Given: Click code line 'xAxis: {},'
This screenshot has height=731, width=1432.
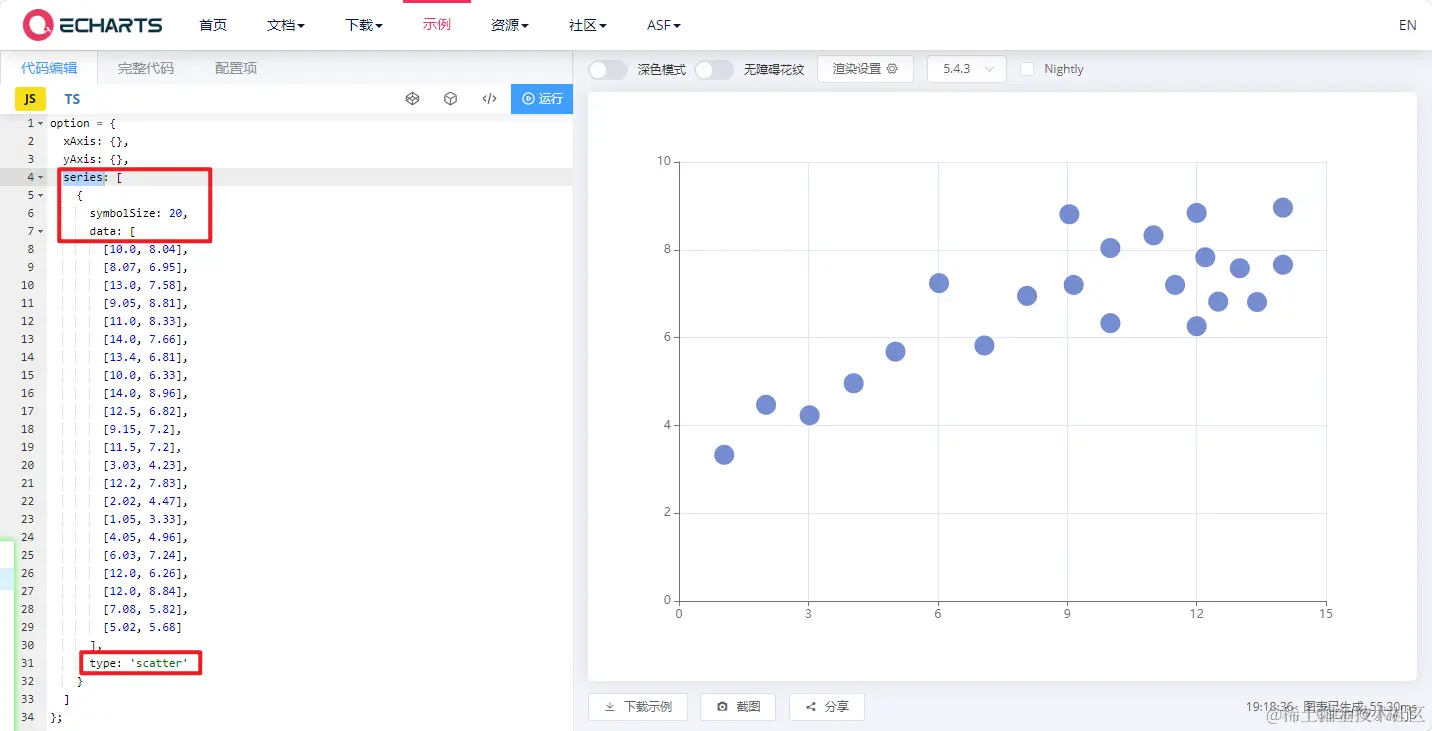Looking at the screenshot, I should (x=96, y=141).
